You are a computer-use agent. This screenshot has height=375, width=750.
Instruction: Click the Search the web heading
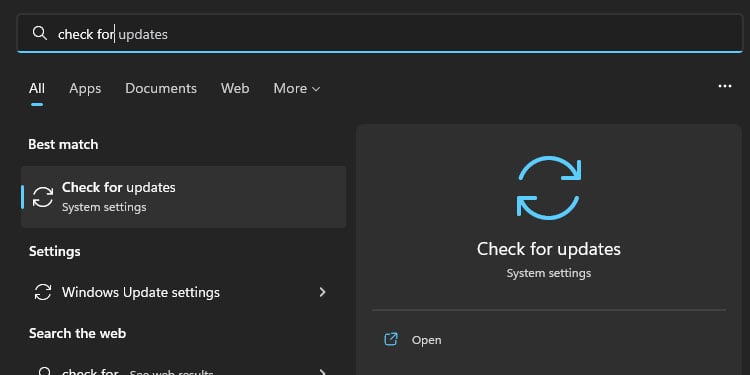[x=77, y=333]
